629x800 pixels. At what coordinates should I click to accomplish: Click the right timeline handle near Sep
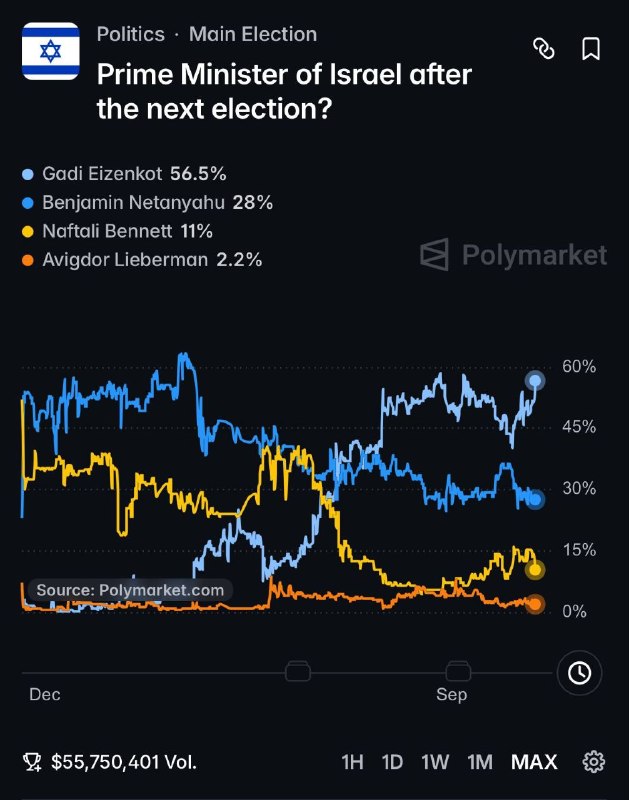pyautogui.click(x=458, y=671)
